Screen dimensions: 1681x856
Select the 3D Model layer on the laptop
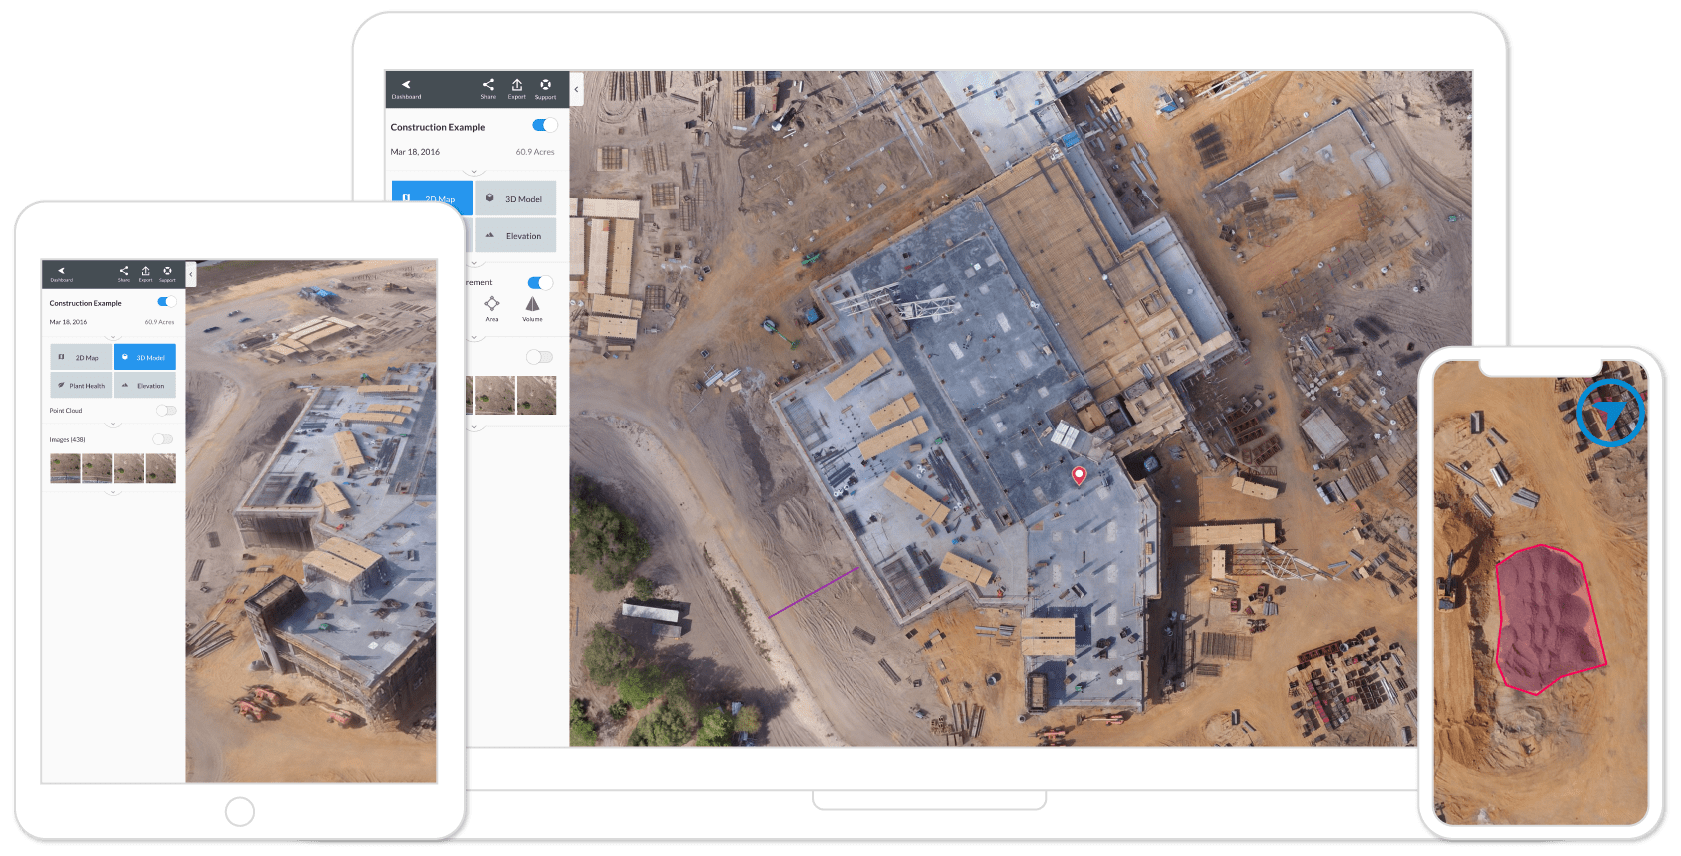[x=516, y=198]
